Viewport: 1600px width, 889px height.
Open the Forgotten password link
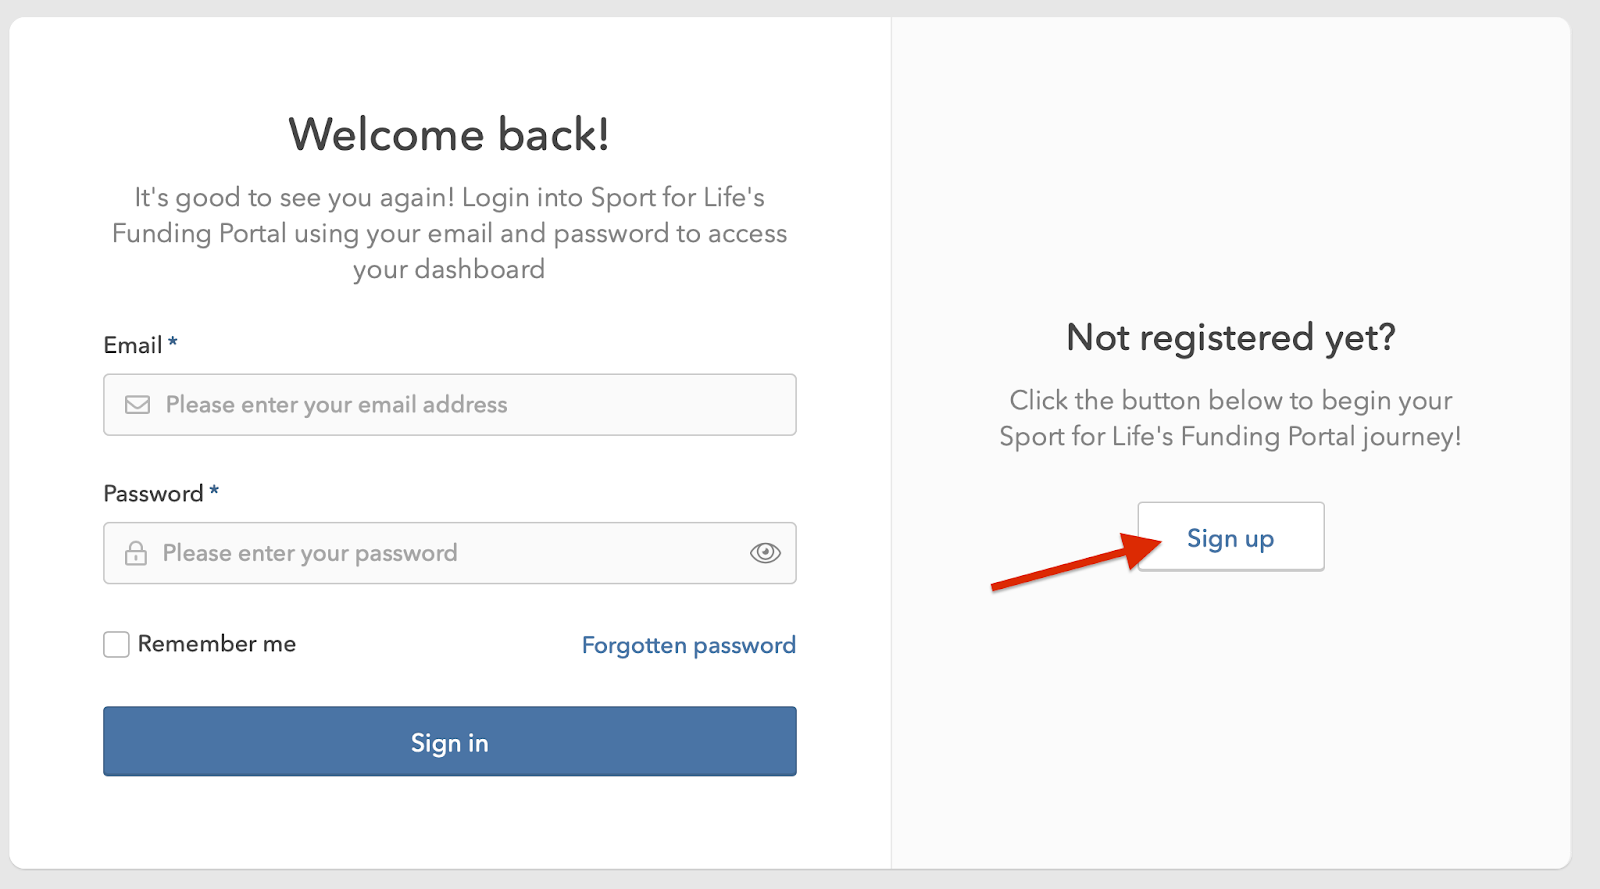(x=688, y=645)
